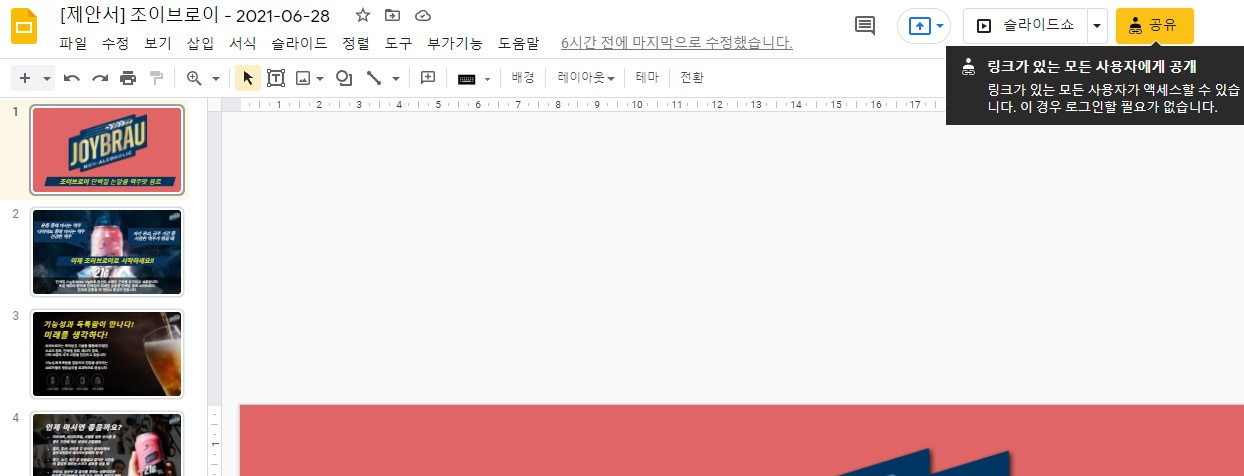Select the line tool
This screenshot has width=1244, height=476.
click(374, 77)
